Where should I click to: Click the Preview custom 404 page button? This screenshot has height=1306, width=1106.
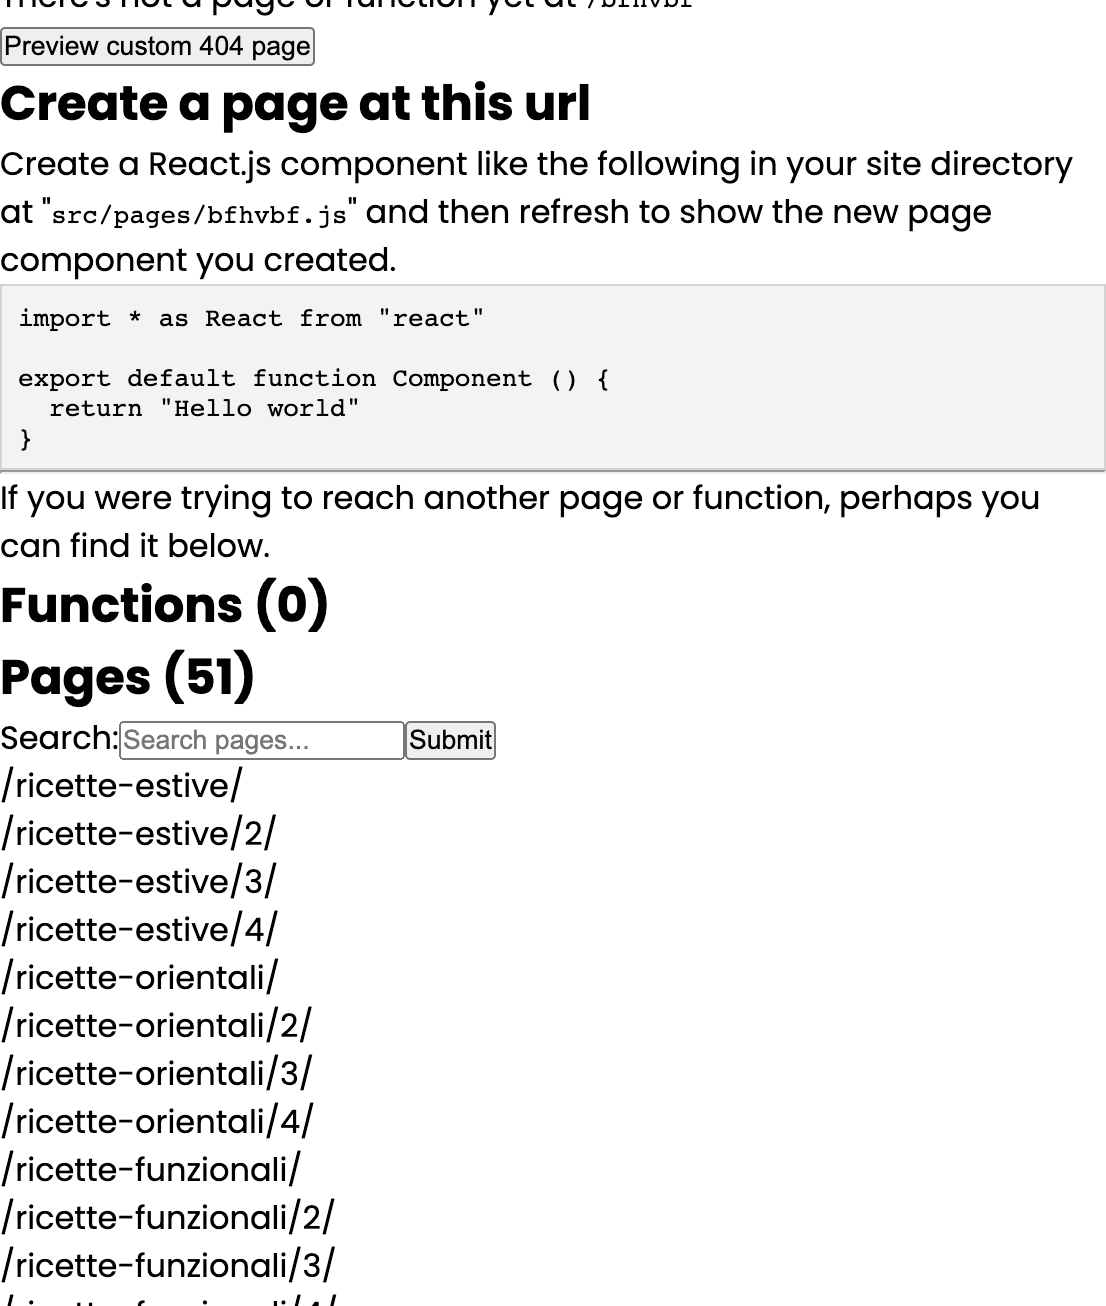157,47
